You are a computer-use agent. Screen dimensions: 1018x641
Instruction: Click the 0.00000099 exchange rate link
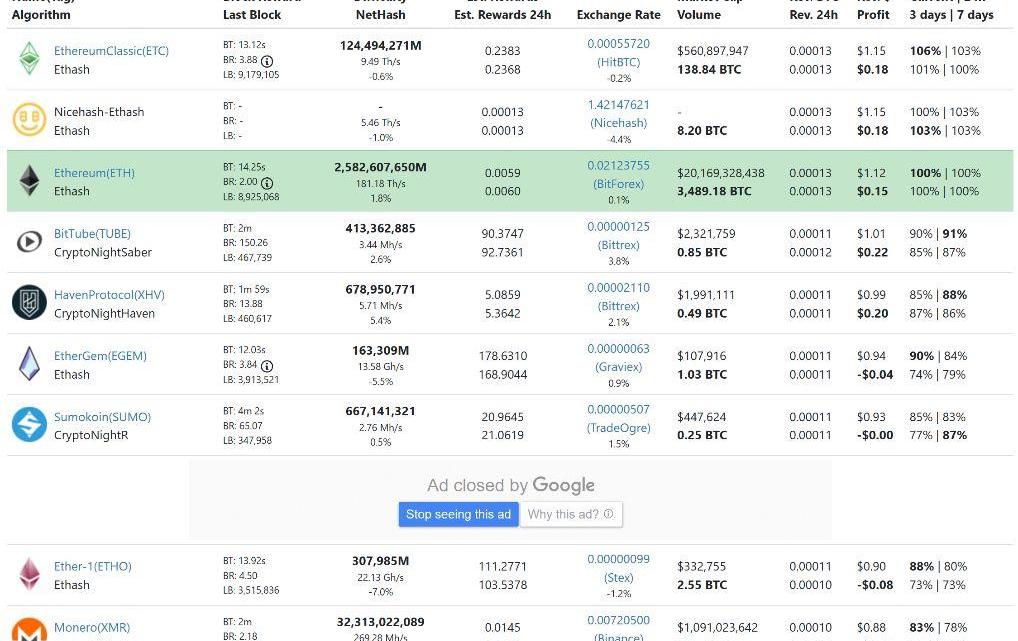(618, 559)
